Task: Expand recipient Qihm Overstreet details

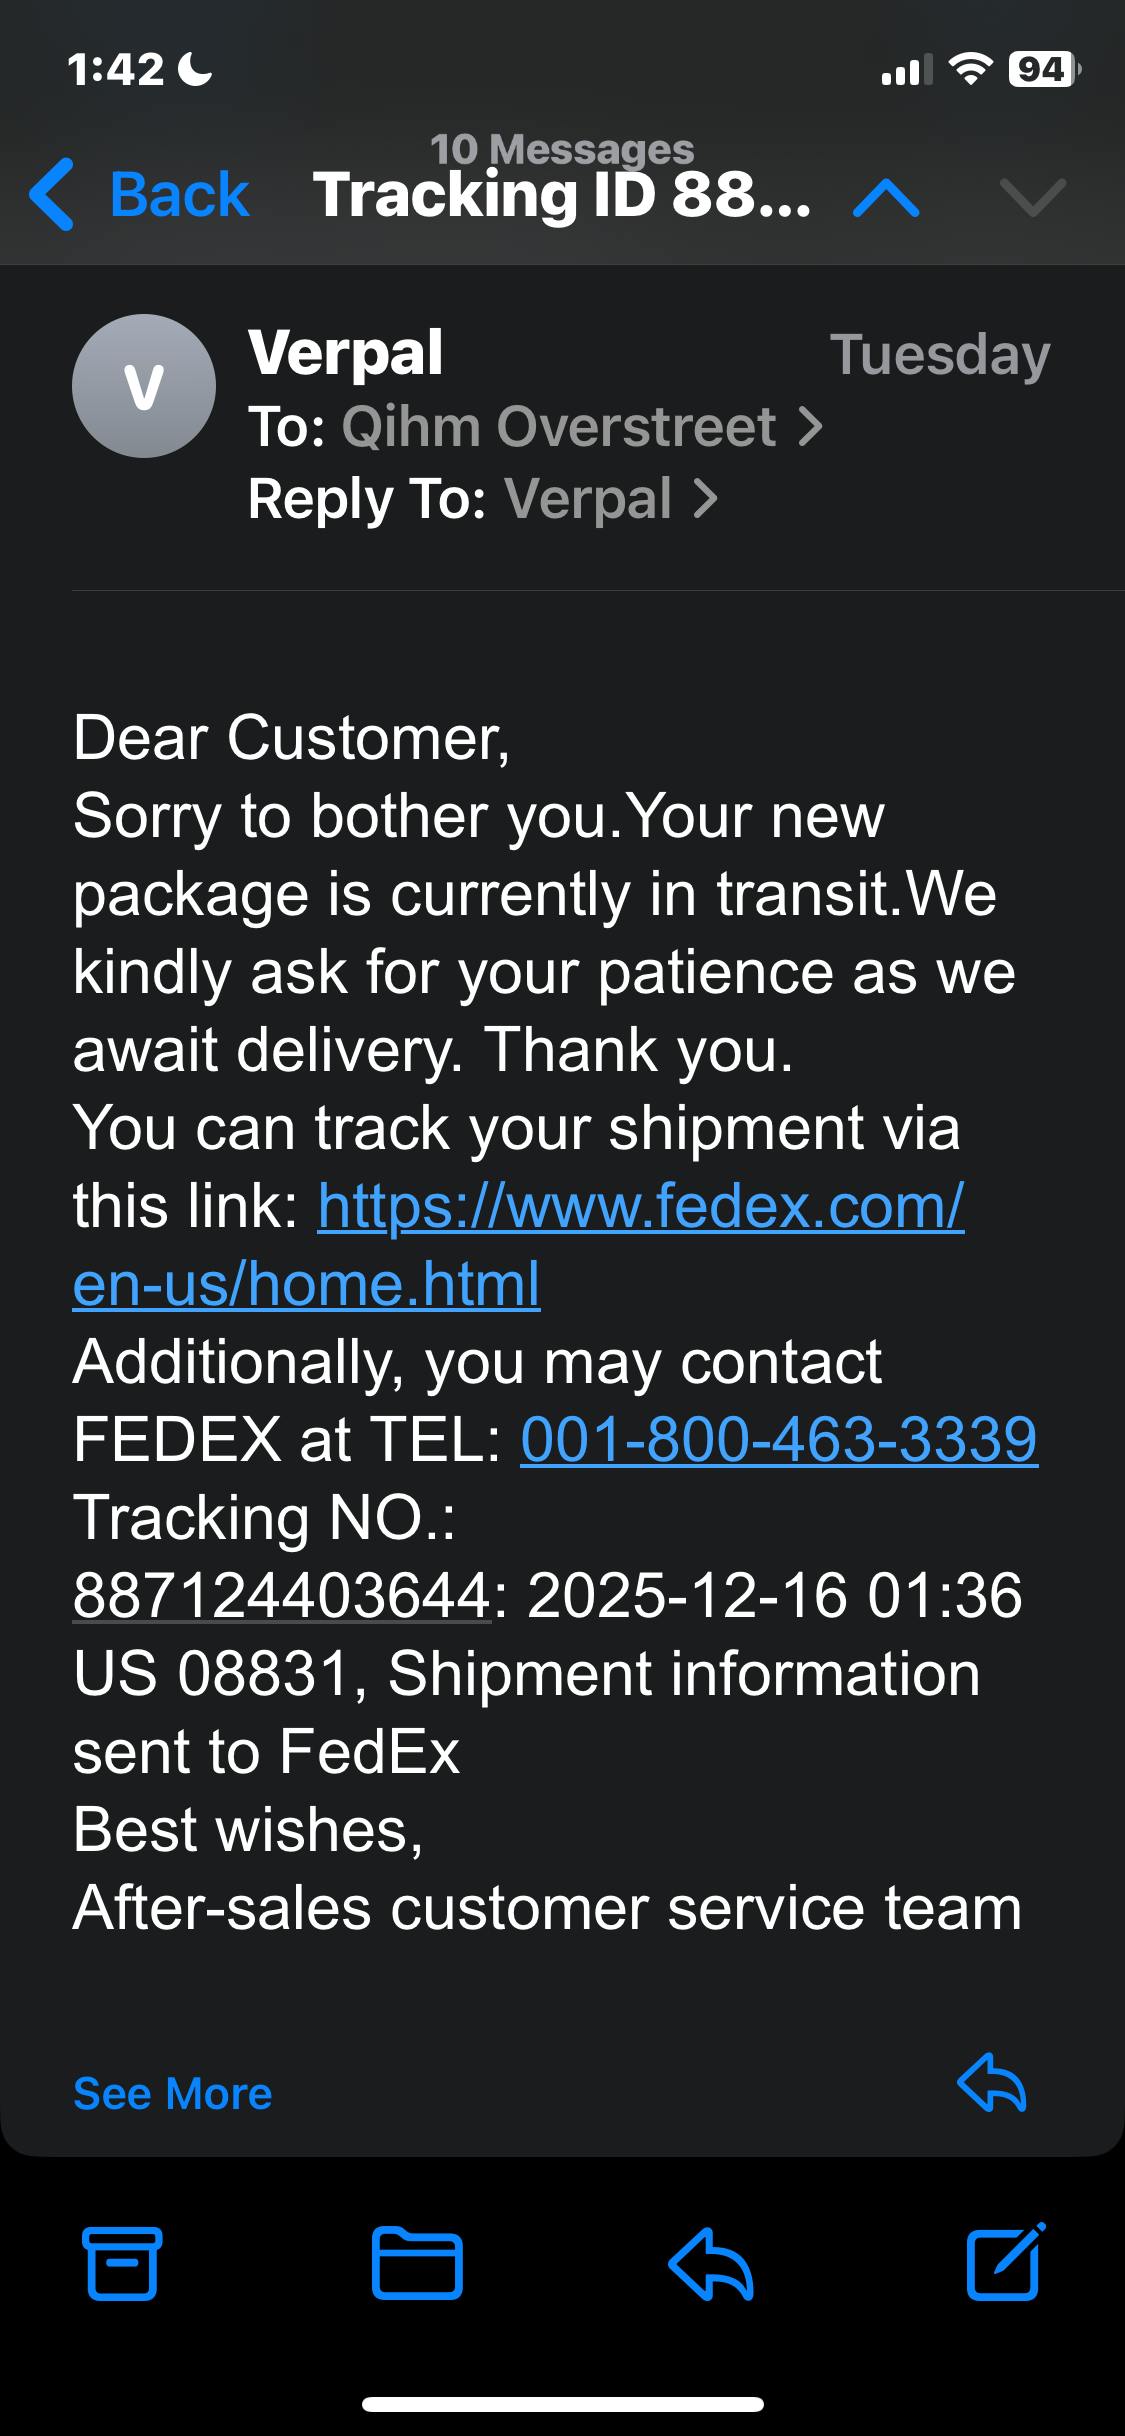Action: (582, 427)
